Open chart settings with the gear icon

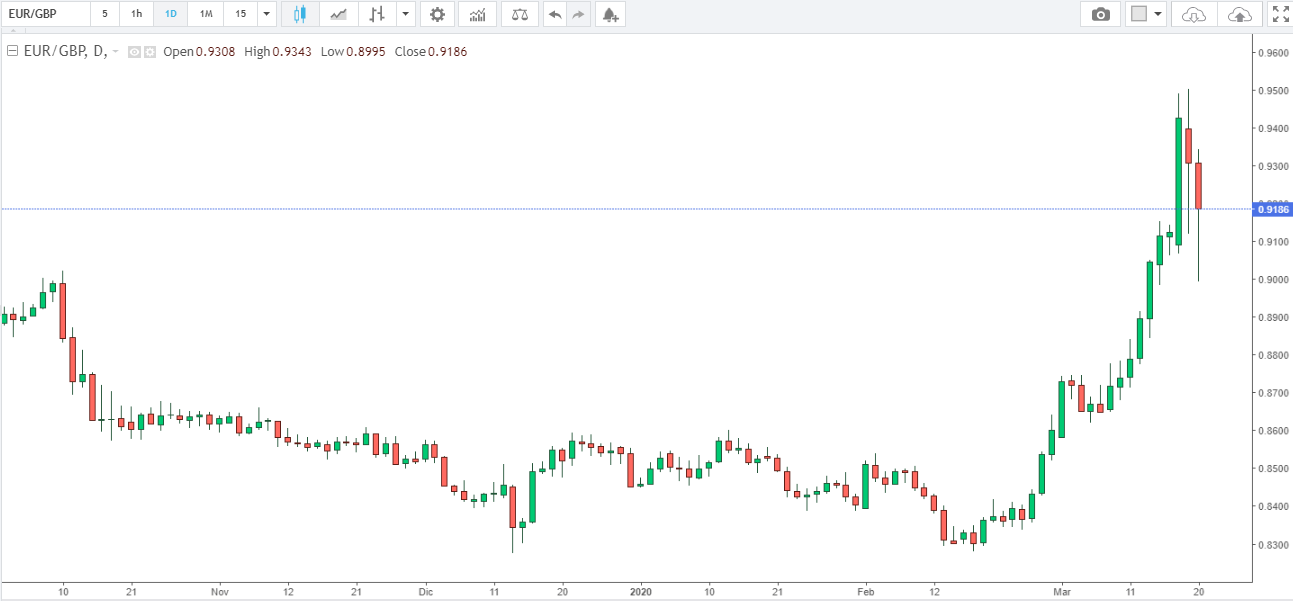pyautogui.click(x=436, y=14)
